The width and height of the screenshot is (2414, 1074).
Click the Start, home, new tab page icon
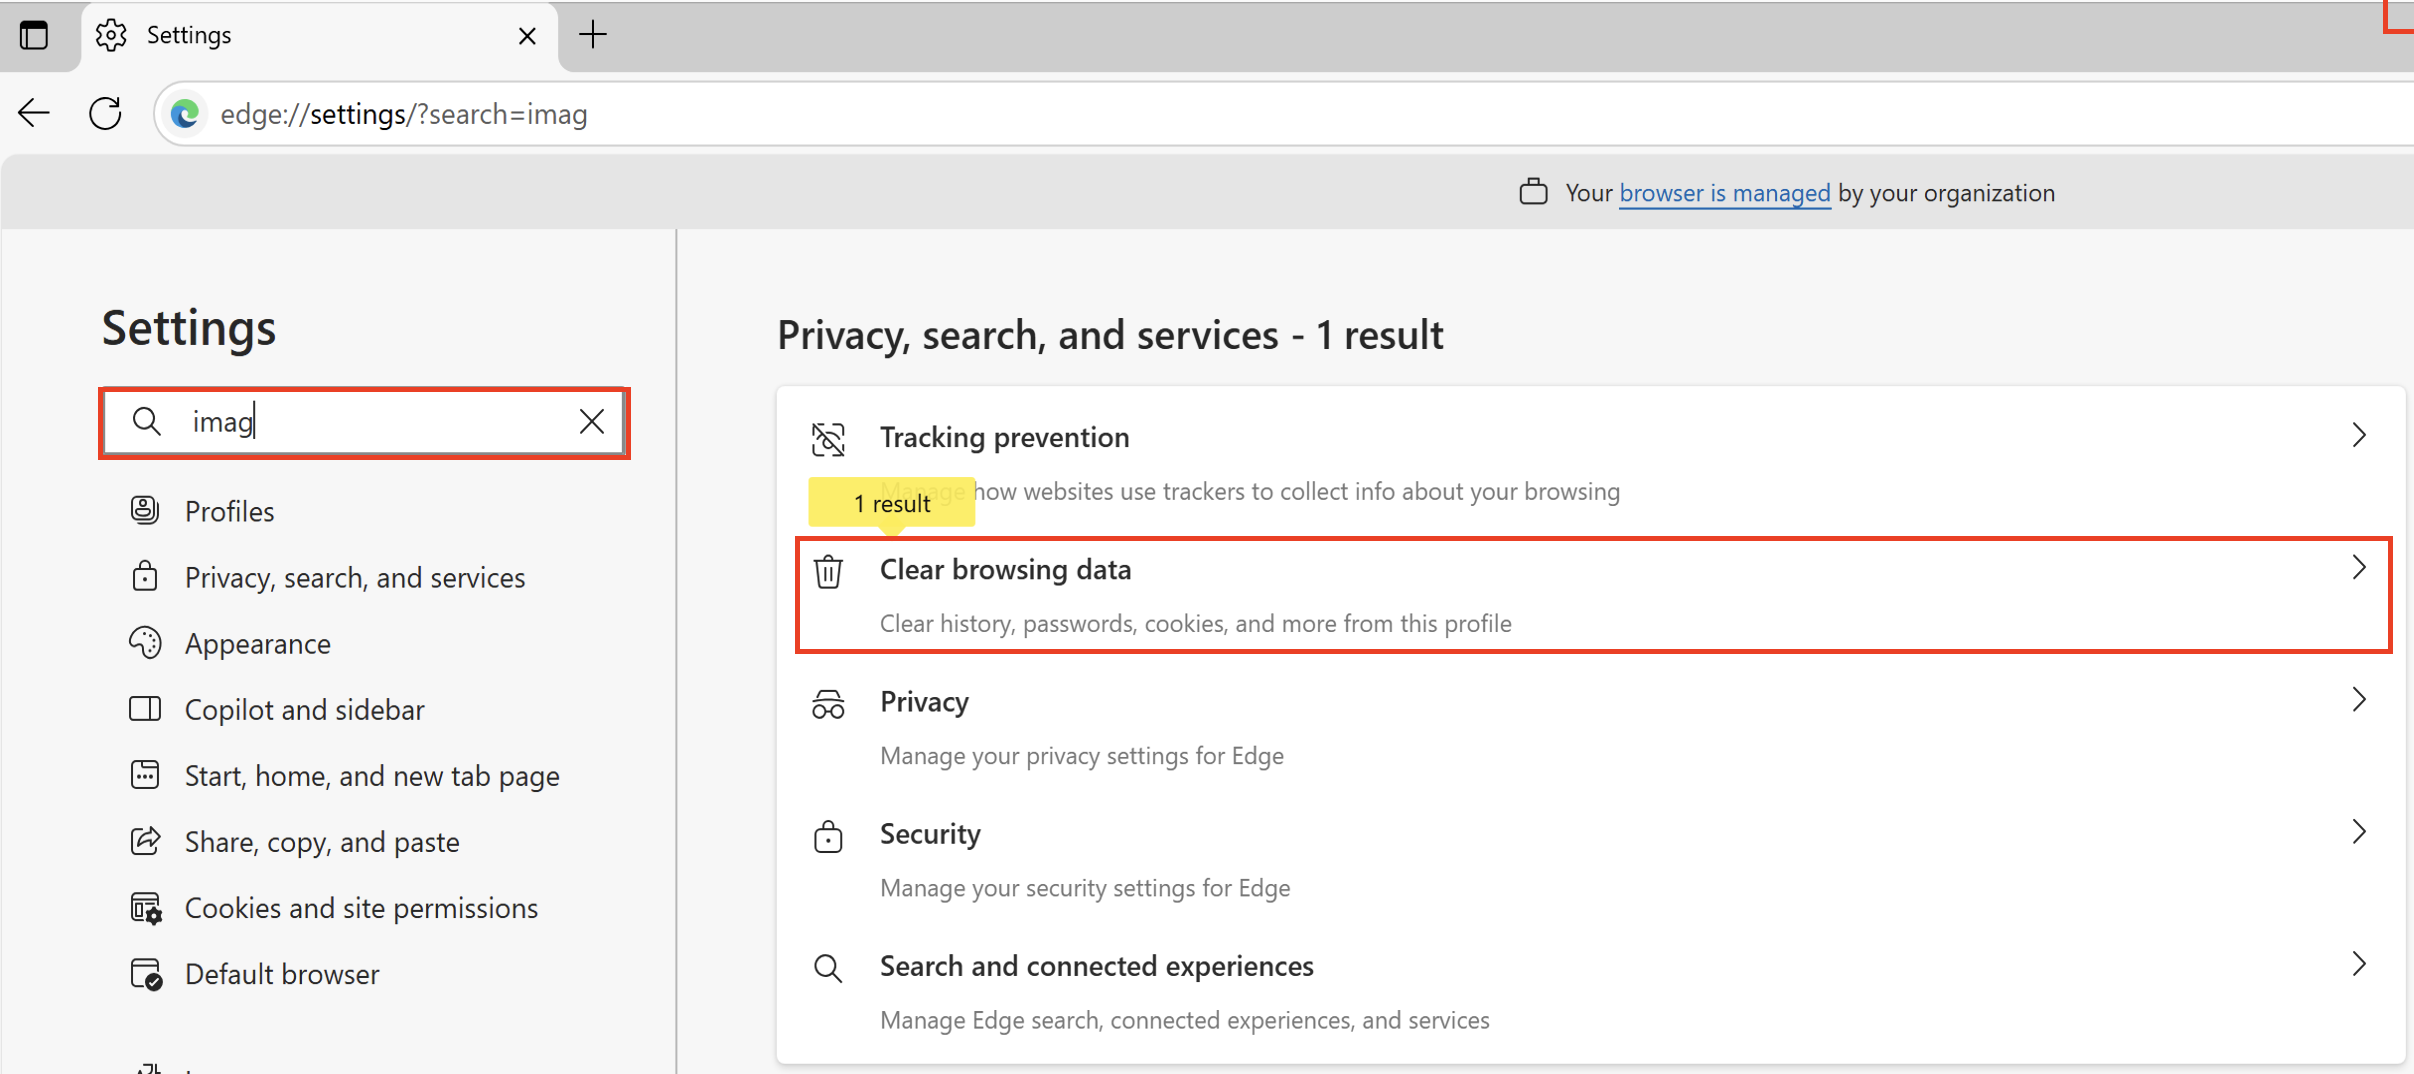pyautogui.click(x=145, y=774)
